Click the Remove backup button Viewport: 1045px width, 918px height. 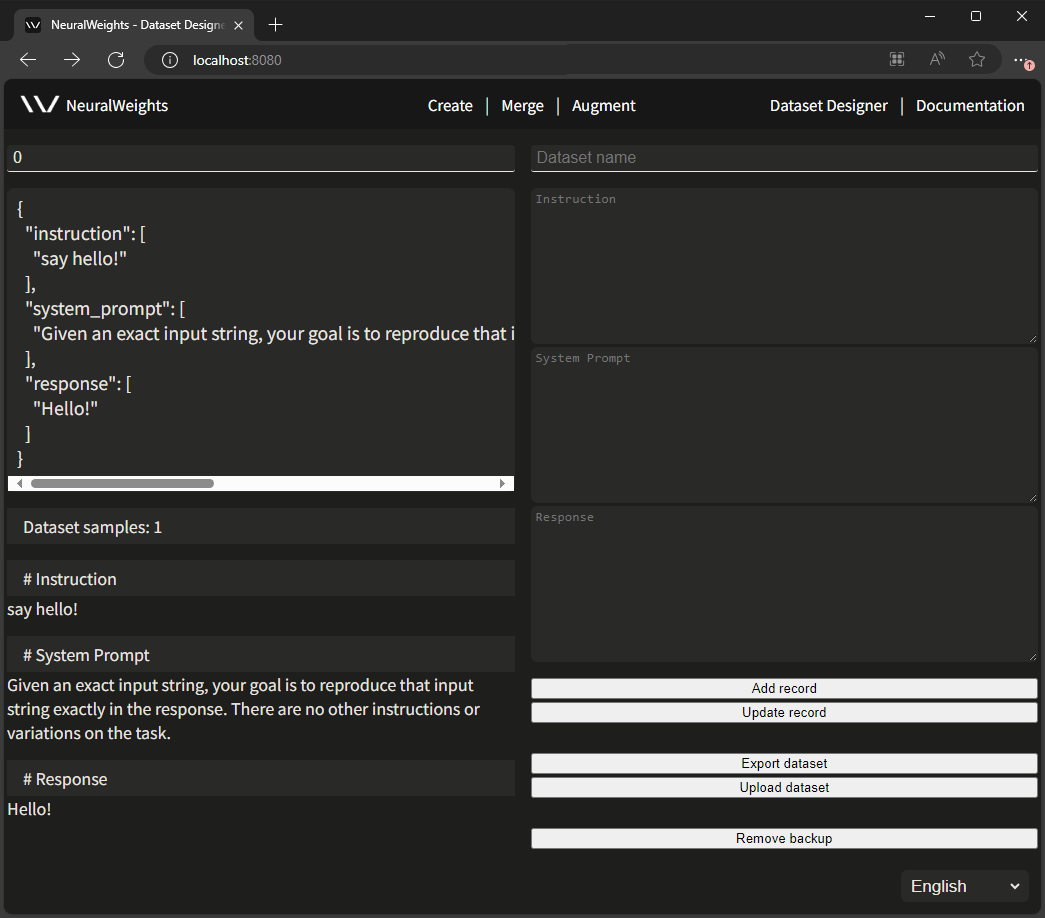click(784, 838)
